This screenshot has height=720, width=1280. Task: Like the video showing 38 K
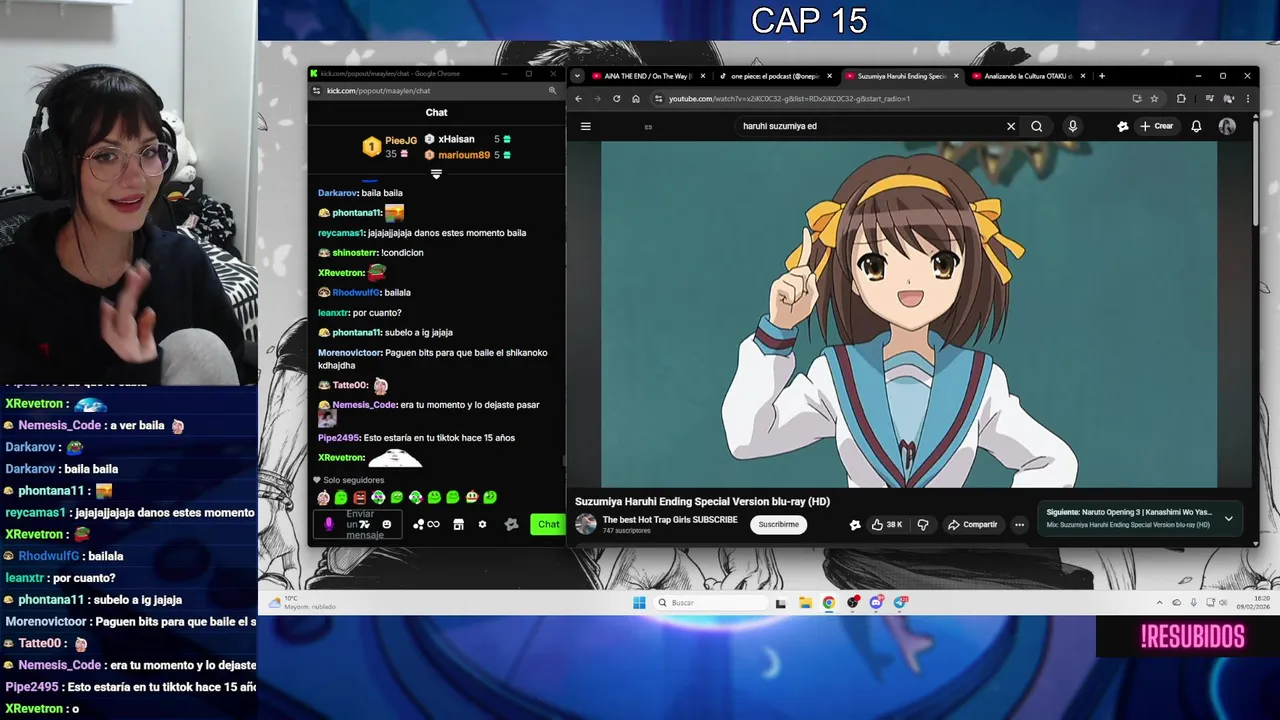pyautogui.click(x=887, y=524)
